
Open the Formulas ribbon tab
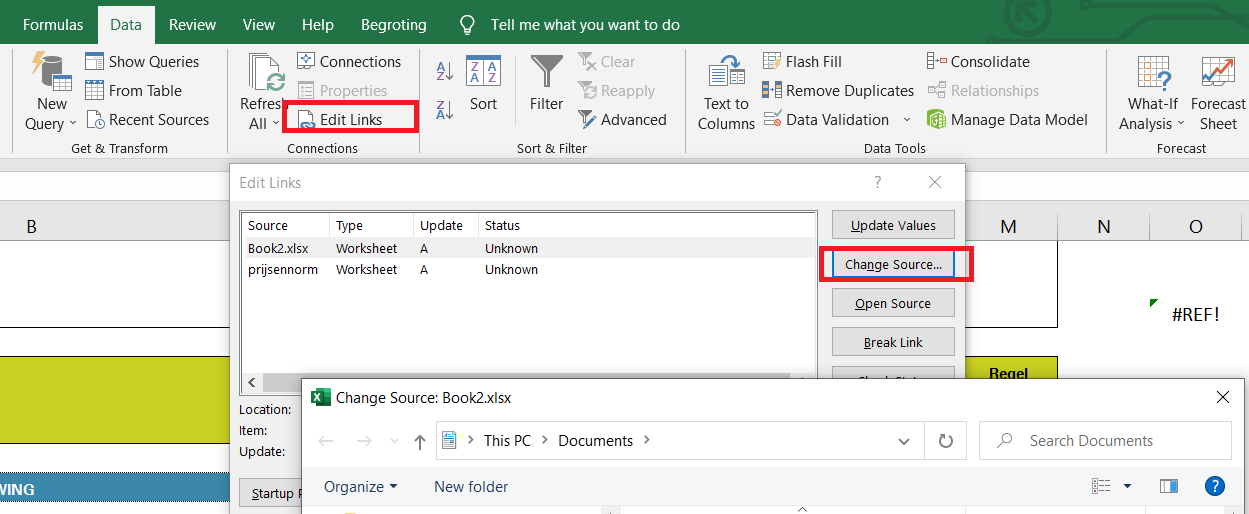(53, 25)
